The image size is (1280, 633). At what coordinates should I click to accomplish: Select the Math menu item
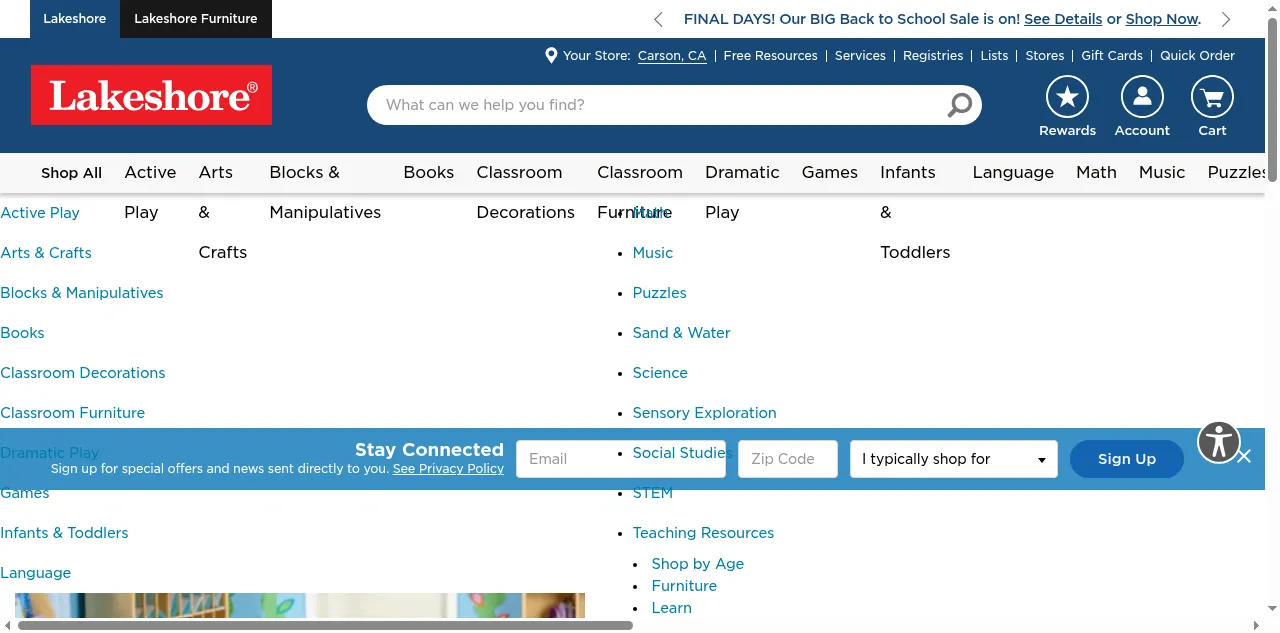1096,173
